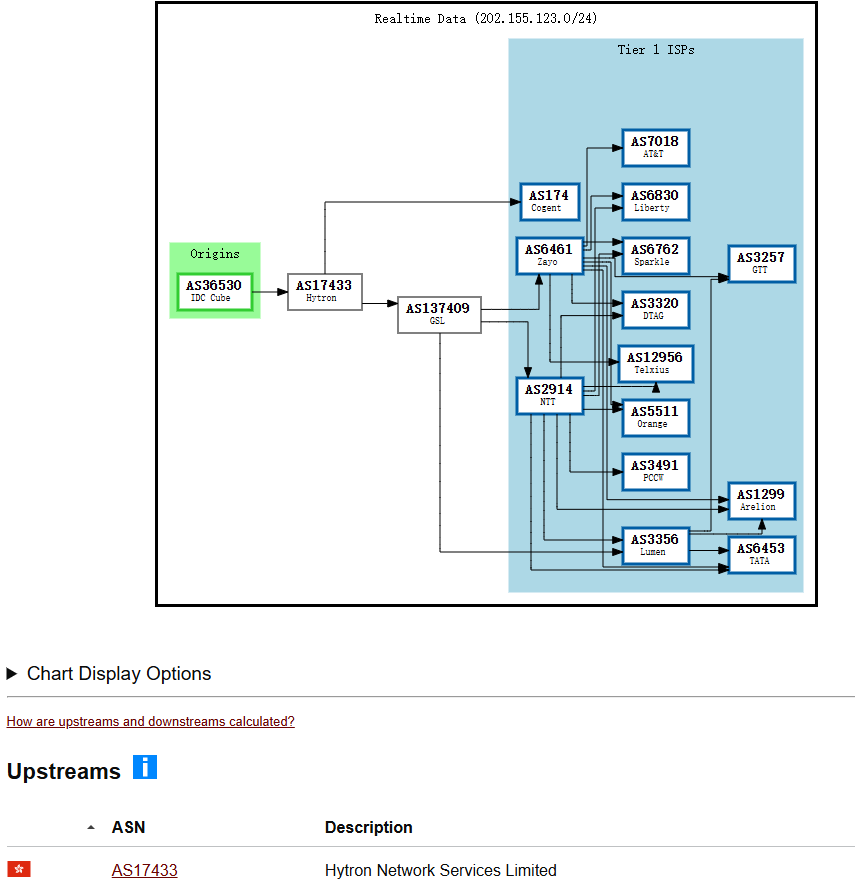This screenshot has height=888, width=855.
Task: Click the 'Upstreams' section heading
Action: [x=63, y=771]
